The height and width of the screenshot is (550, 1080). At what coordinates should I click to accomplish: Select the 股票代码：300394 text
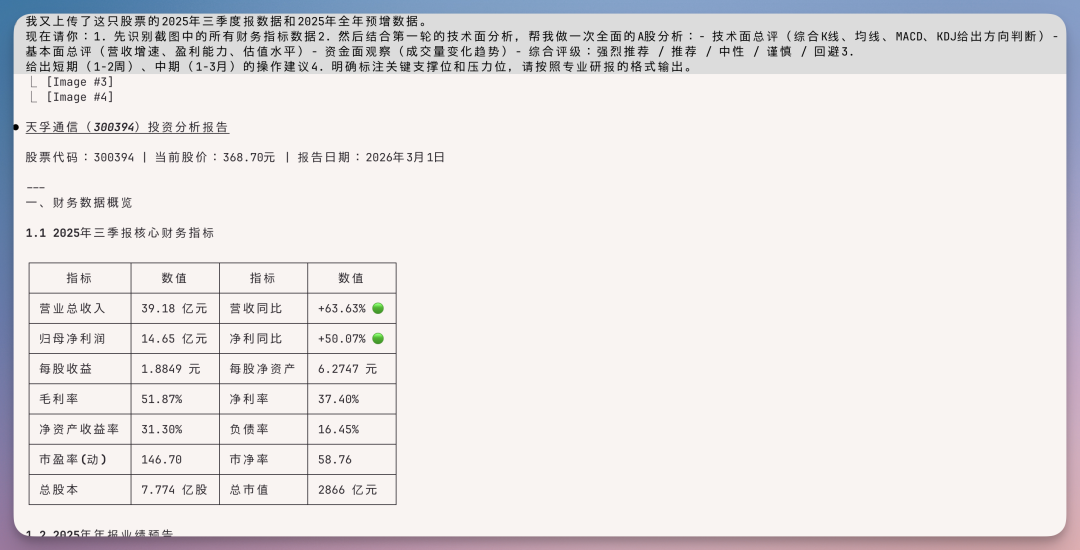(80, 158)
